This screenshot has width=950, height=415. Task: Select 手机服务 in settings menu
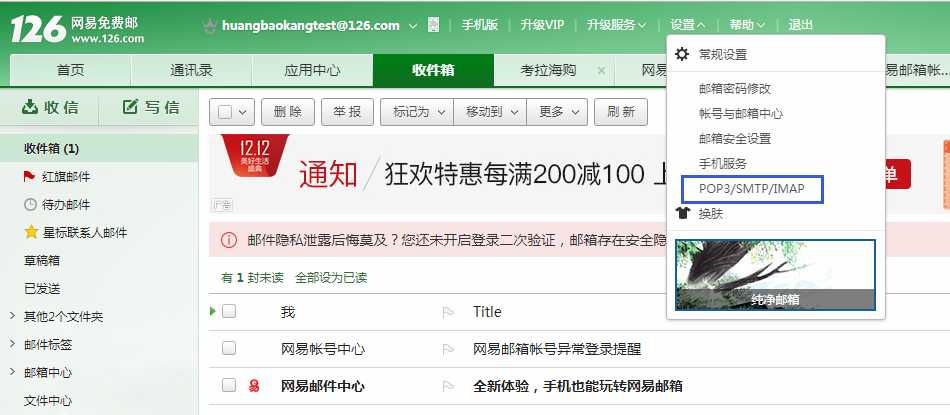tap(723, 164)
